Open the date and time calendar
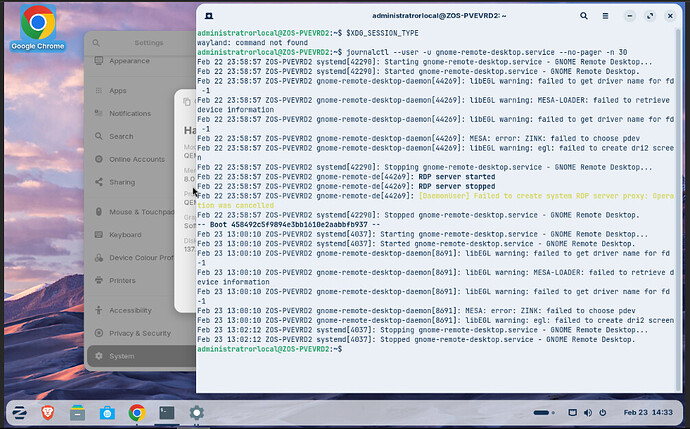Viewport: 690px width, 429px height. pos(648,413)
